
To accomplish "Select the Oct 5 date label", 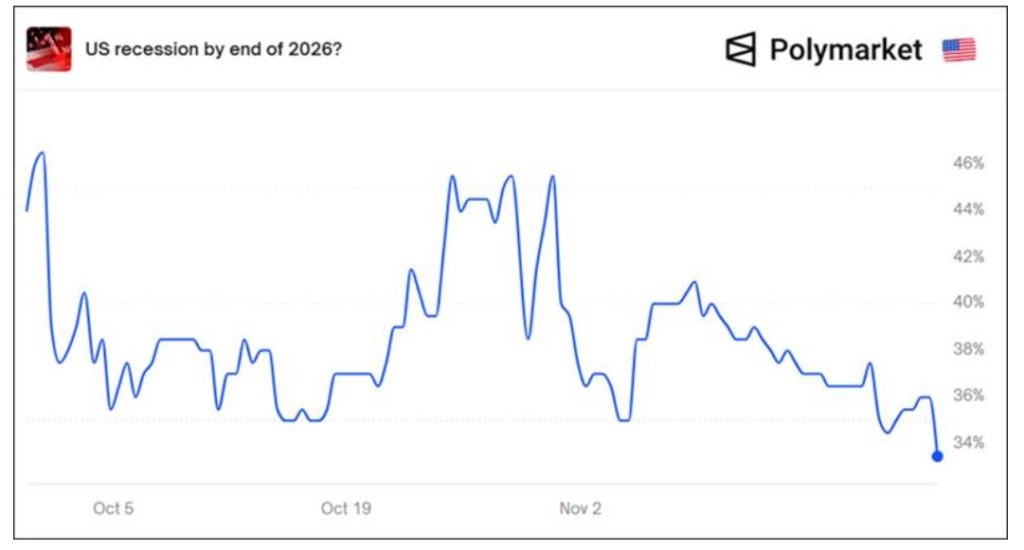I will pos(113,508).
